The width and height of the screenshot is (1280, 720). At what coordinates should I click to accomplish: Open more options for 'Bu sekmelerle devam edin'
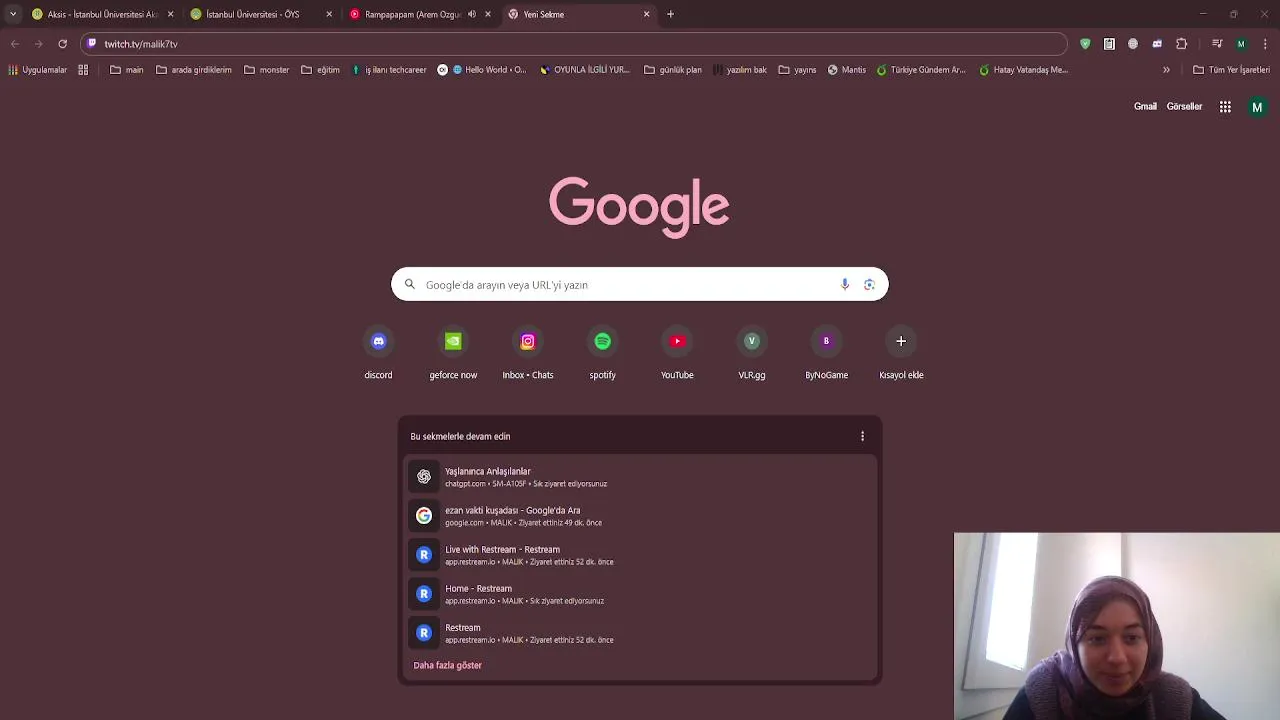862,436
